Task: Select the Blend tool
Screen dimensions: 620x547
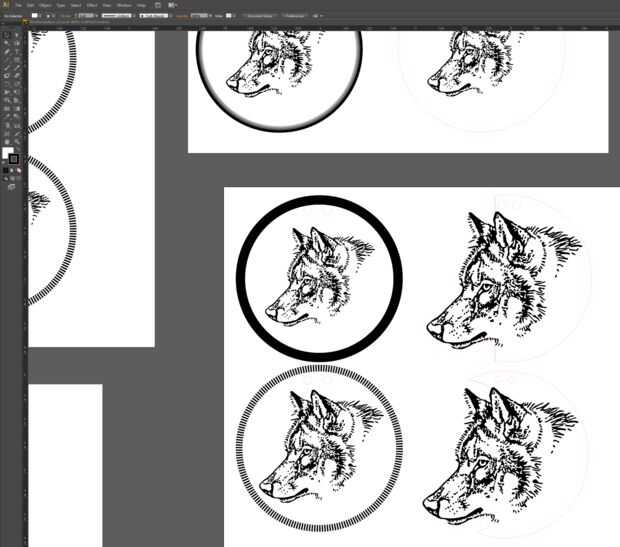Action: (17, 116)
